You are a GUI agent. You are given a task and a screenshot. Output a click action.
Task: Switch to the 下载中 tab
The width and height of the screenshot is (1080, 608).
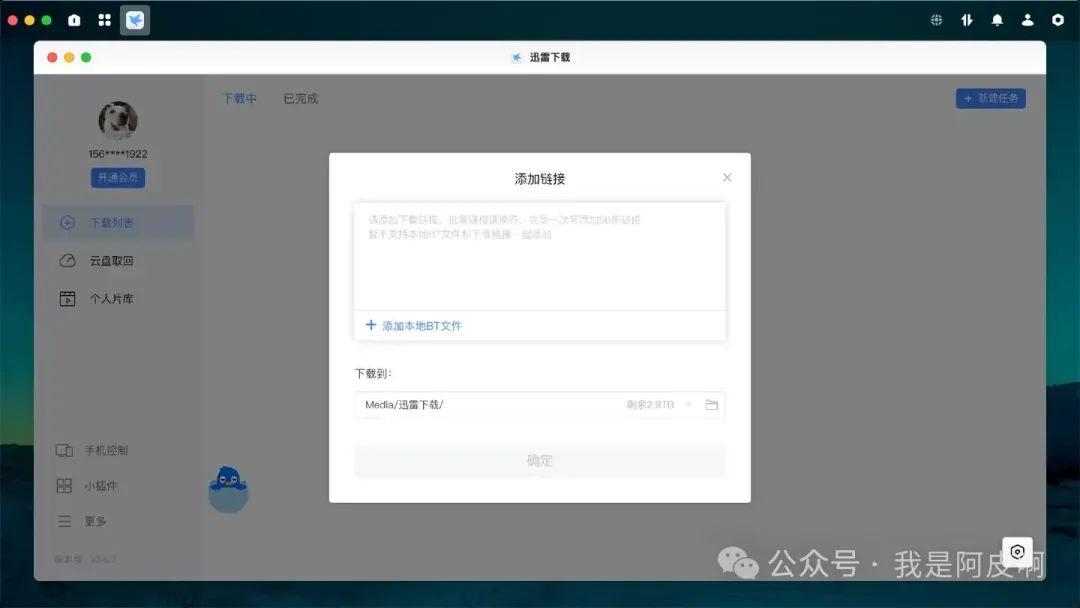click(x=239, y=98)
